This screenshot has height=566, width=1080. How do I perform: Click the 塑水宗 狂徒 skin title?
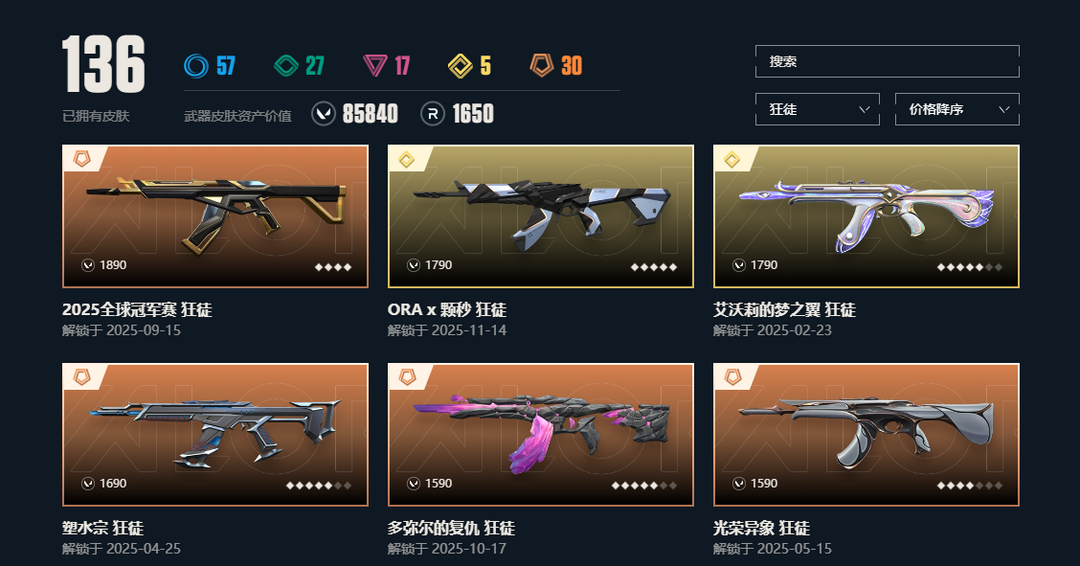point(103,528)
